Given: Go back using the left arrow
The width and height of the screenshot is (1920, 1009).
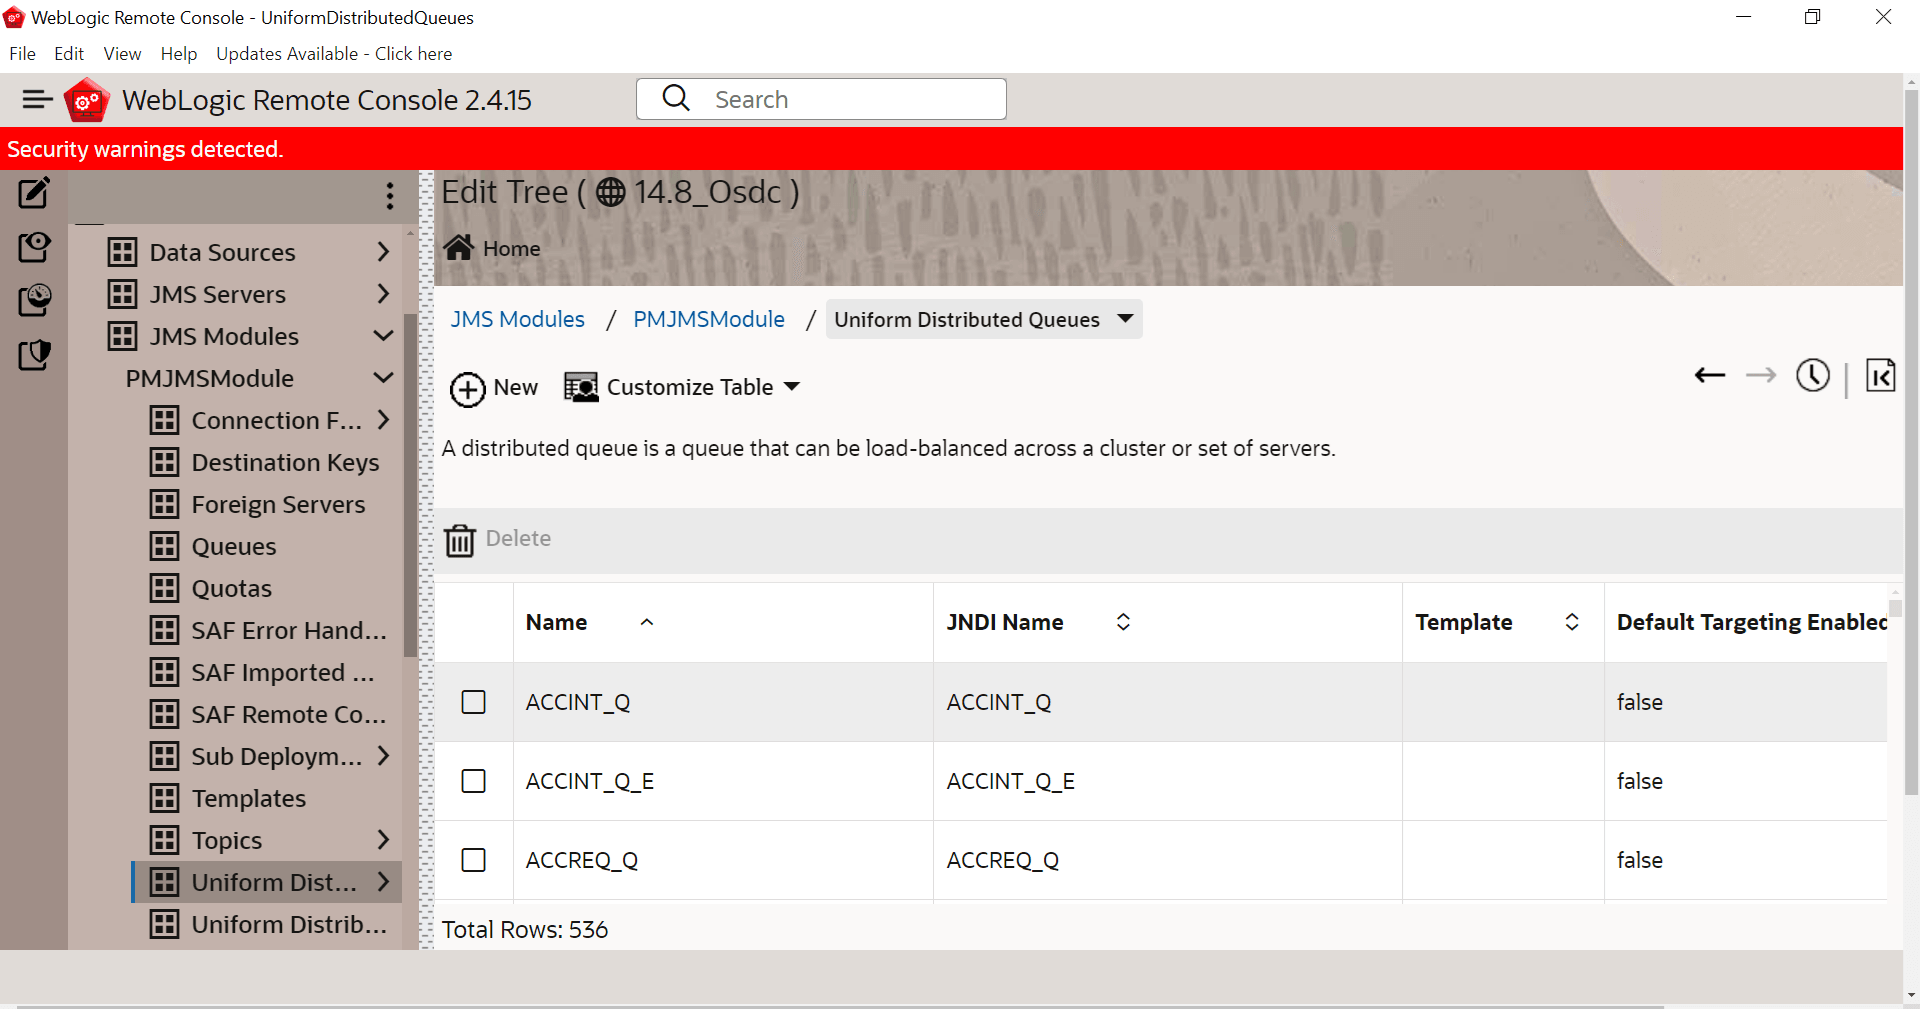Looking at the screenshot, I should (x=1710, y=375).
